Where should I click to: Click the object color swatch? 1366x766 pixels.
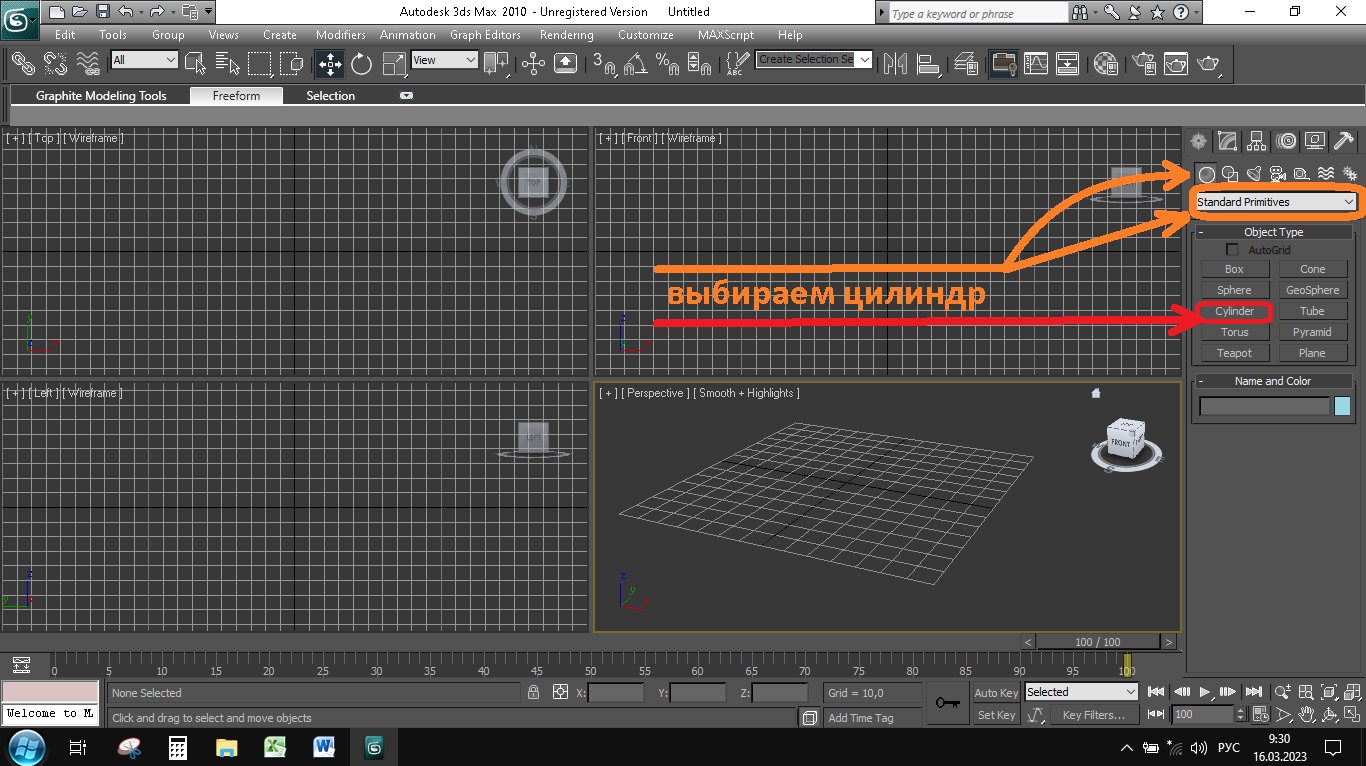[x=1342, y=406]
